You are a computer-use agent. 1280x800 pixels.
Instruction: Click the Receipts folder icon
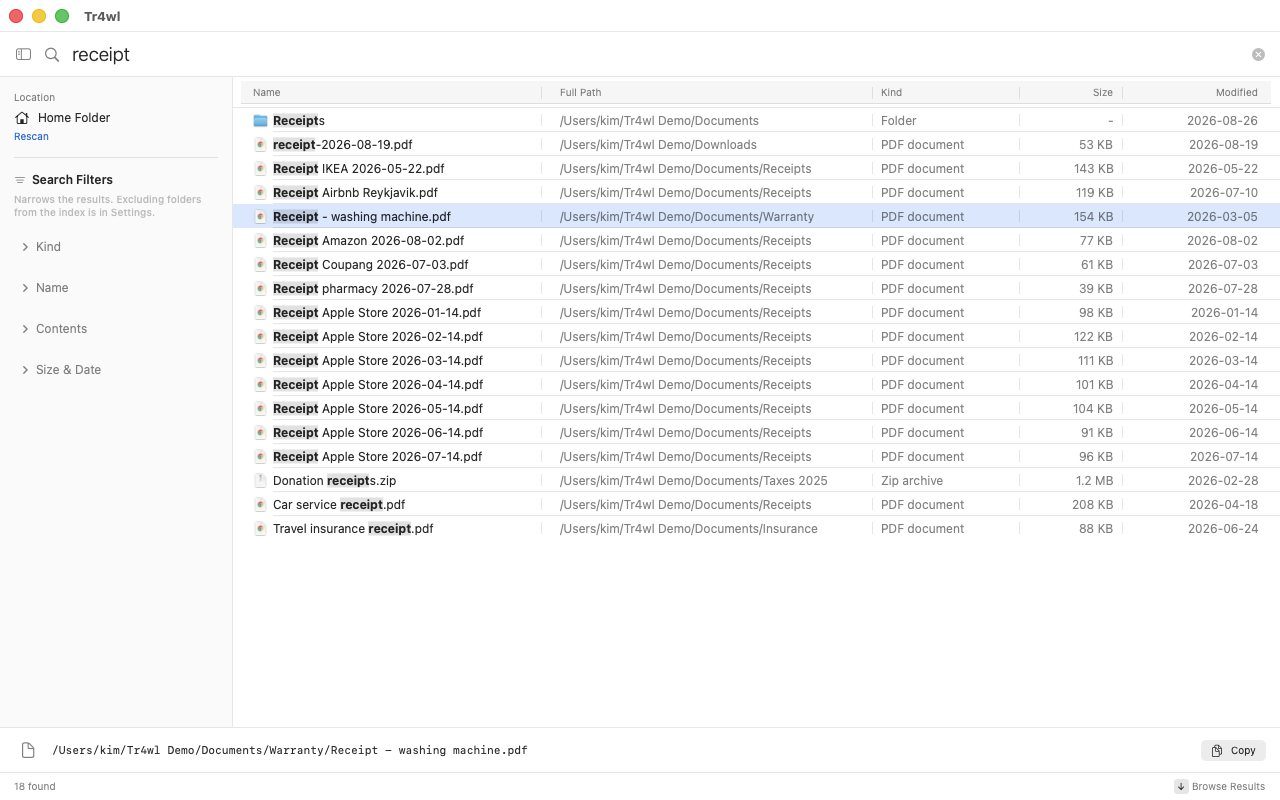[260, 121]
